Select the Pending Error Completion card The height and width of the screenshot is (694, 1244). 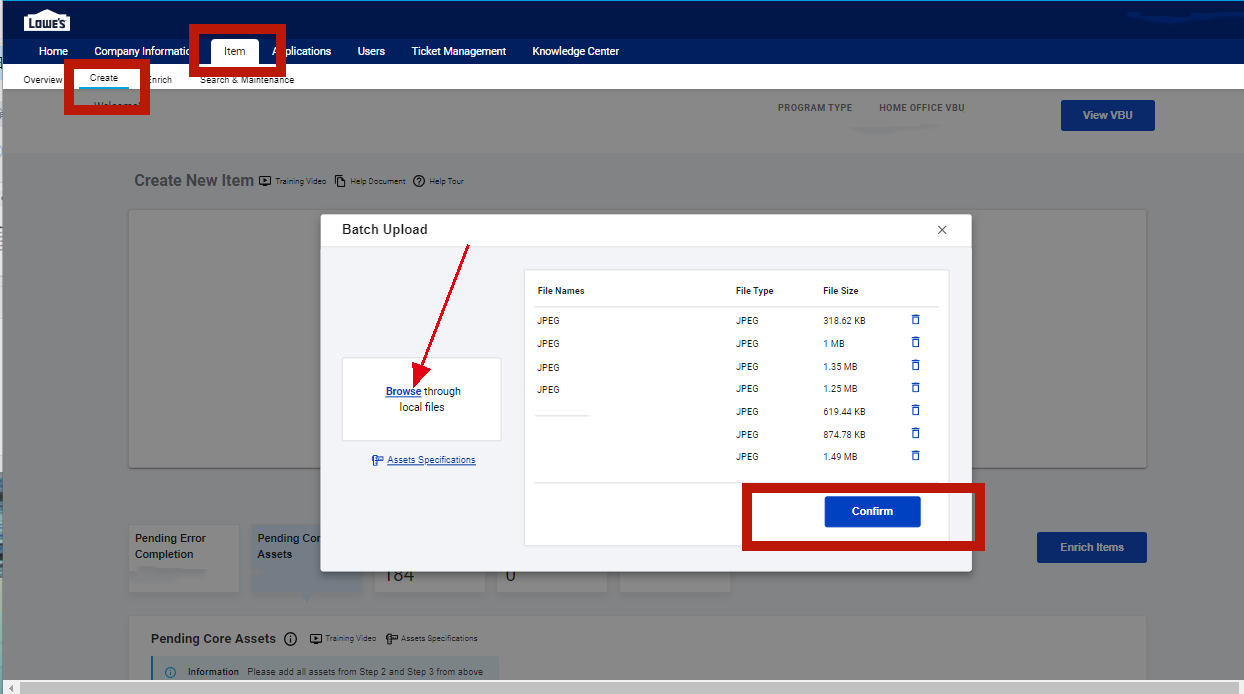coord(184,558)
